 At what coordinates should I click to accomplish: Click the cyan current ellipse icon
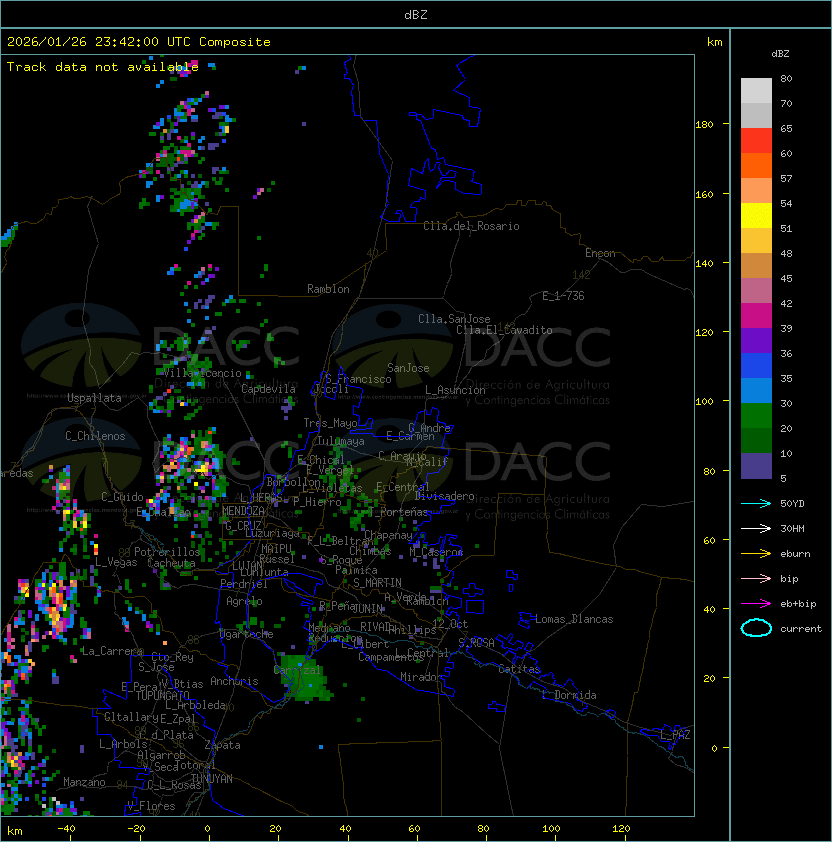coord(756,628)
